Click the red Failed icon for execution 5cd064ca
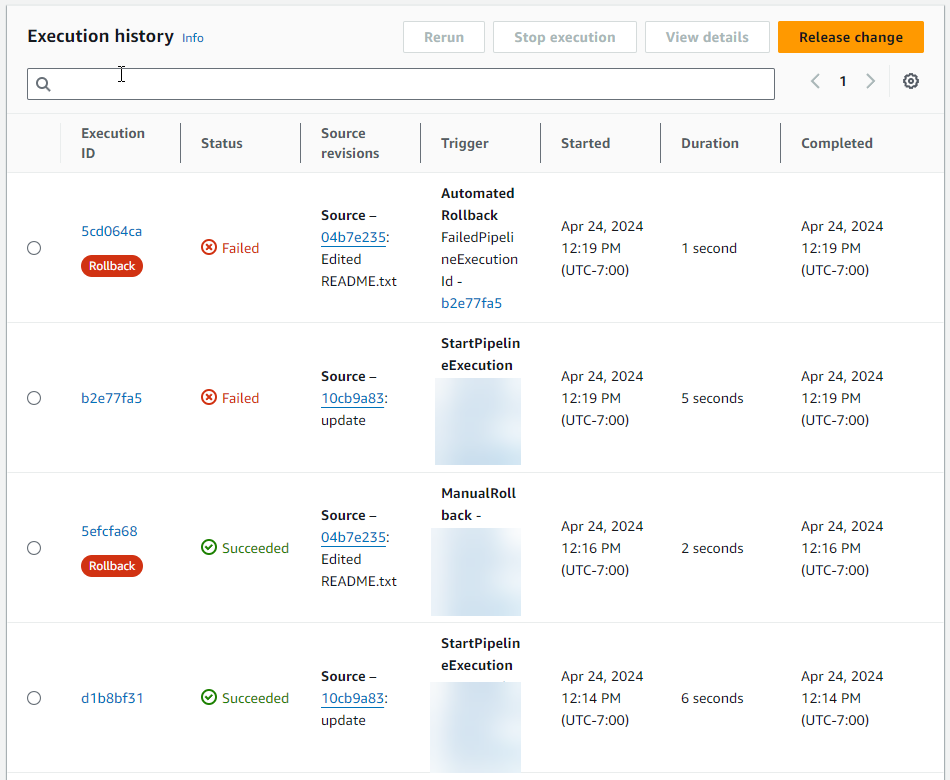Viewport: 950px width, 780px height. [x=208, y=247]
